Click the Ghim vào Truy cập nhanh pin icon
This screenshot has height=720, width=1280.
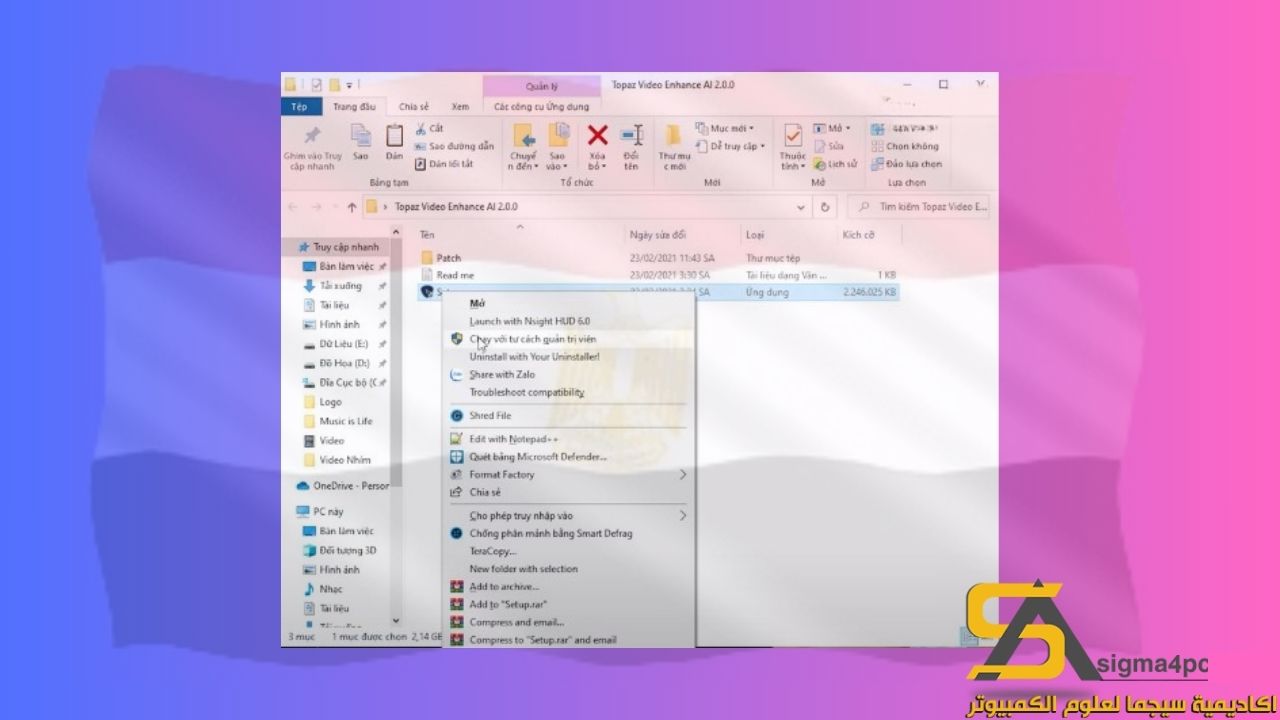pyautogui.click(x=312, y=135)
